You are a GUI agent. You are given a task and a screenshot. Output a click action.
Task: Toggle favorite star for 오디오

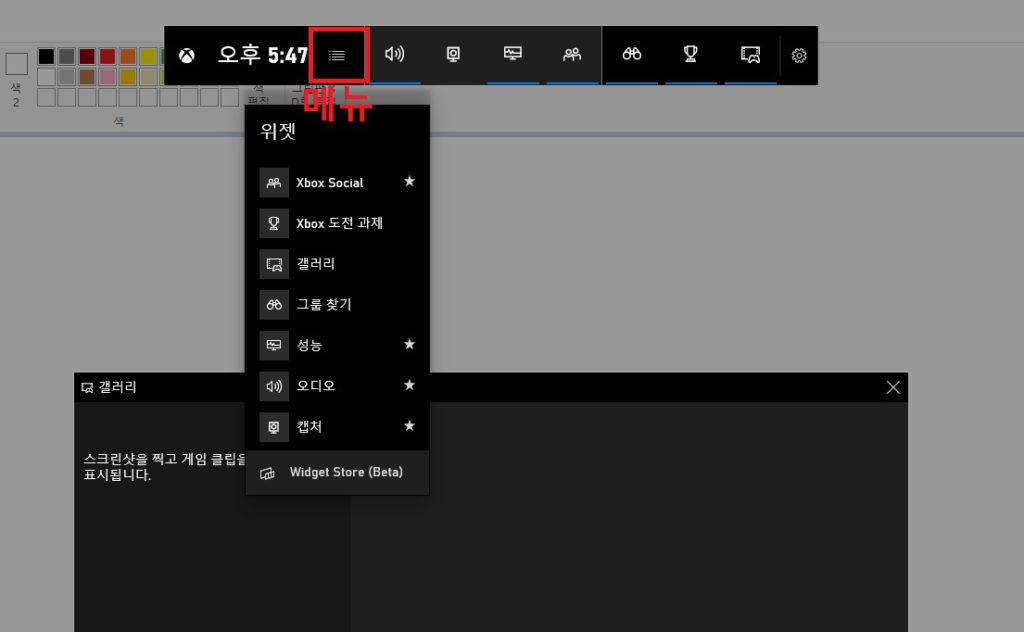(409, 385)
